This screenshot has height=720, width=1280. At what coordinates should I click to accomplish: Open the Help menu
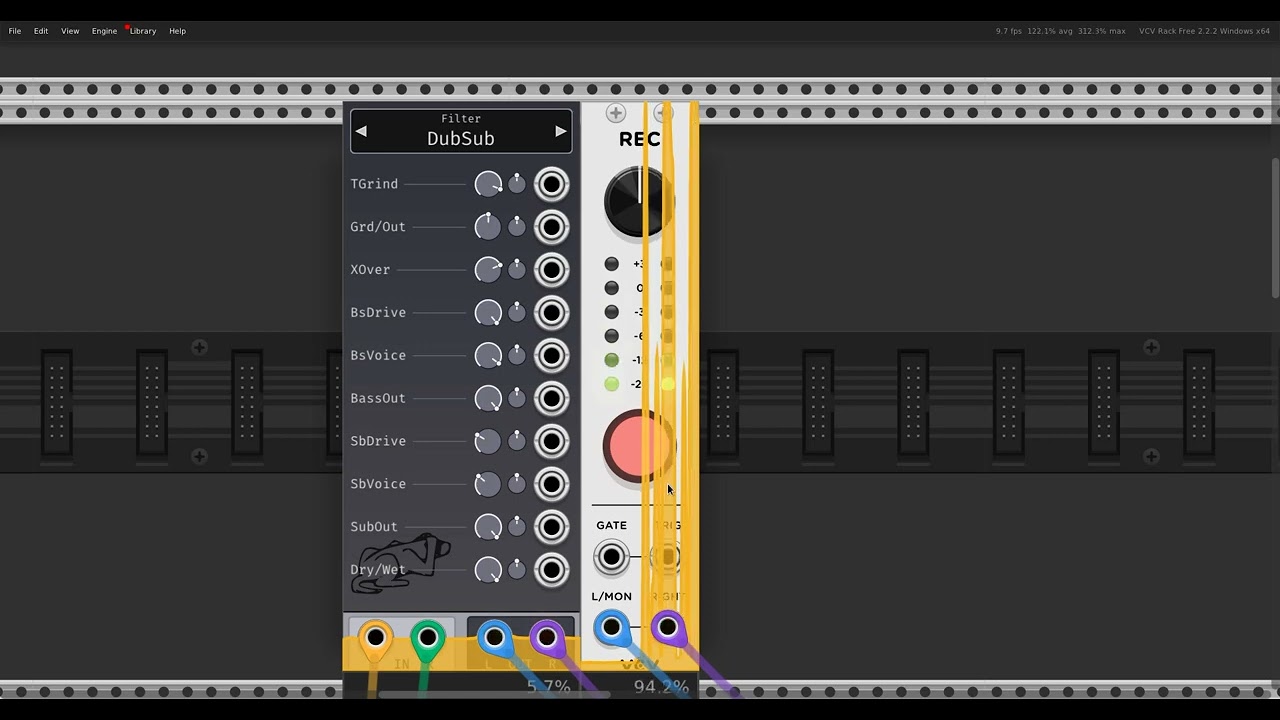[x=177, y=31]
